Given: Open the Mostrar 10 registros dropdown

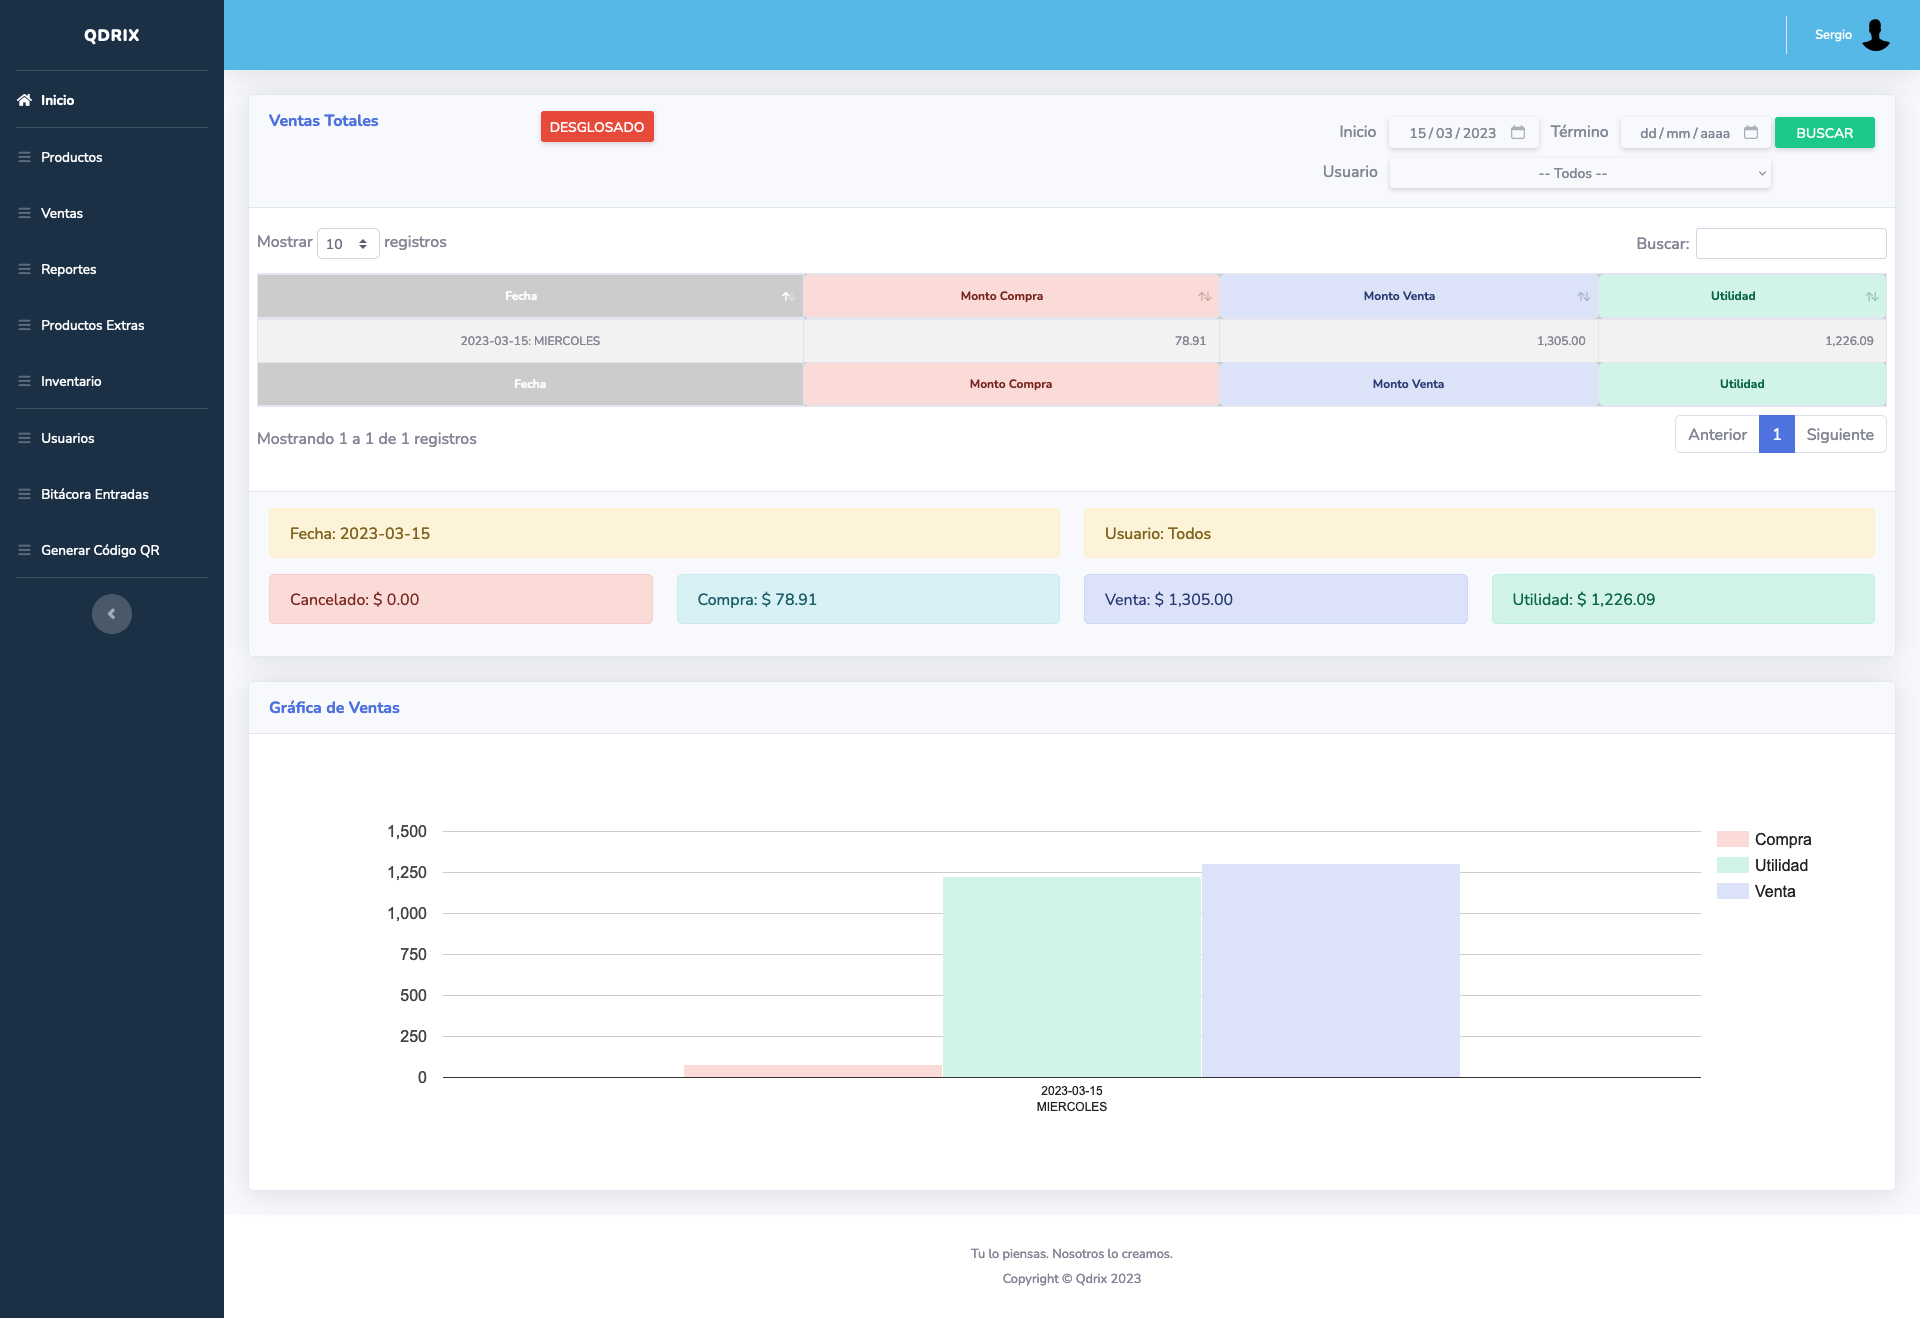Looking at the screenshot, I should pos(348,243).
